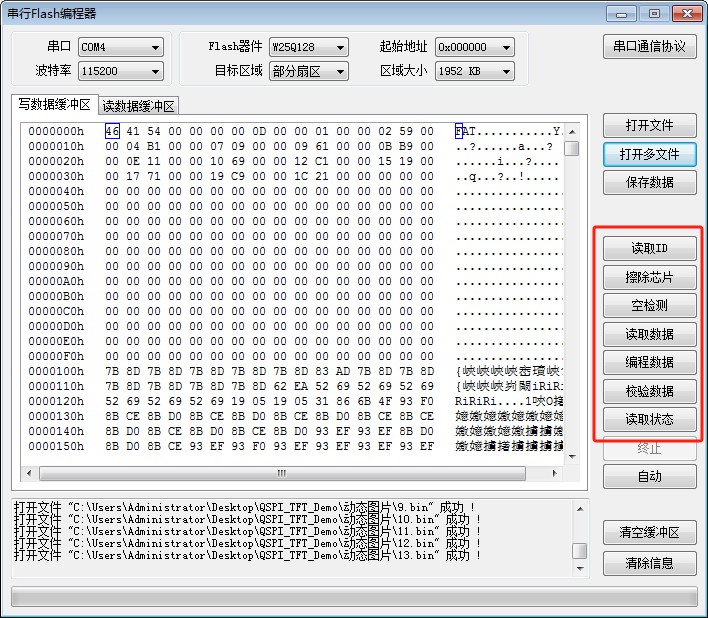Select the highlighted hex byte 46
Image resolution: width=708 pixels, height=618 pixels.
point(112,131)
